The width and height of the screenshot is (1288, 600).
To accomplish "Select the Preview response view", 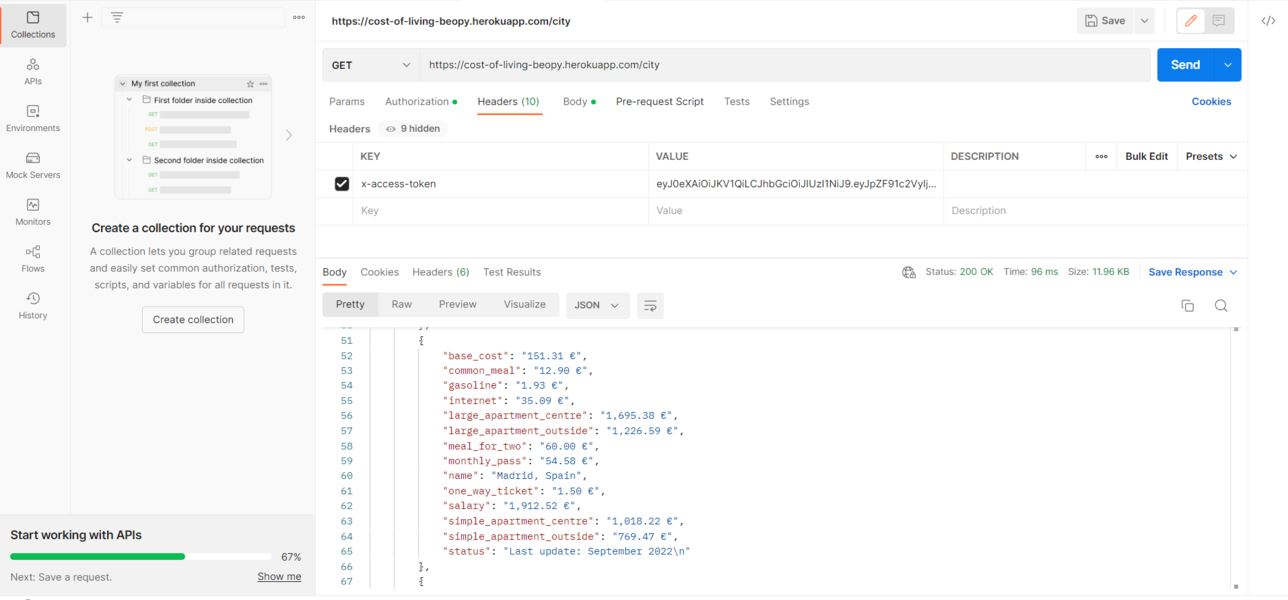I will coord(458,304).
